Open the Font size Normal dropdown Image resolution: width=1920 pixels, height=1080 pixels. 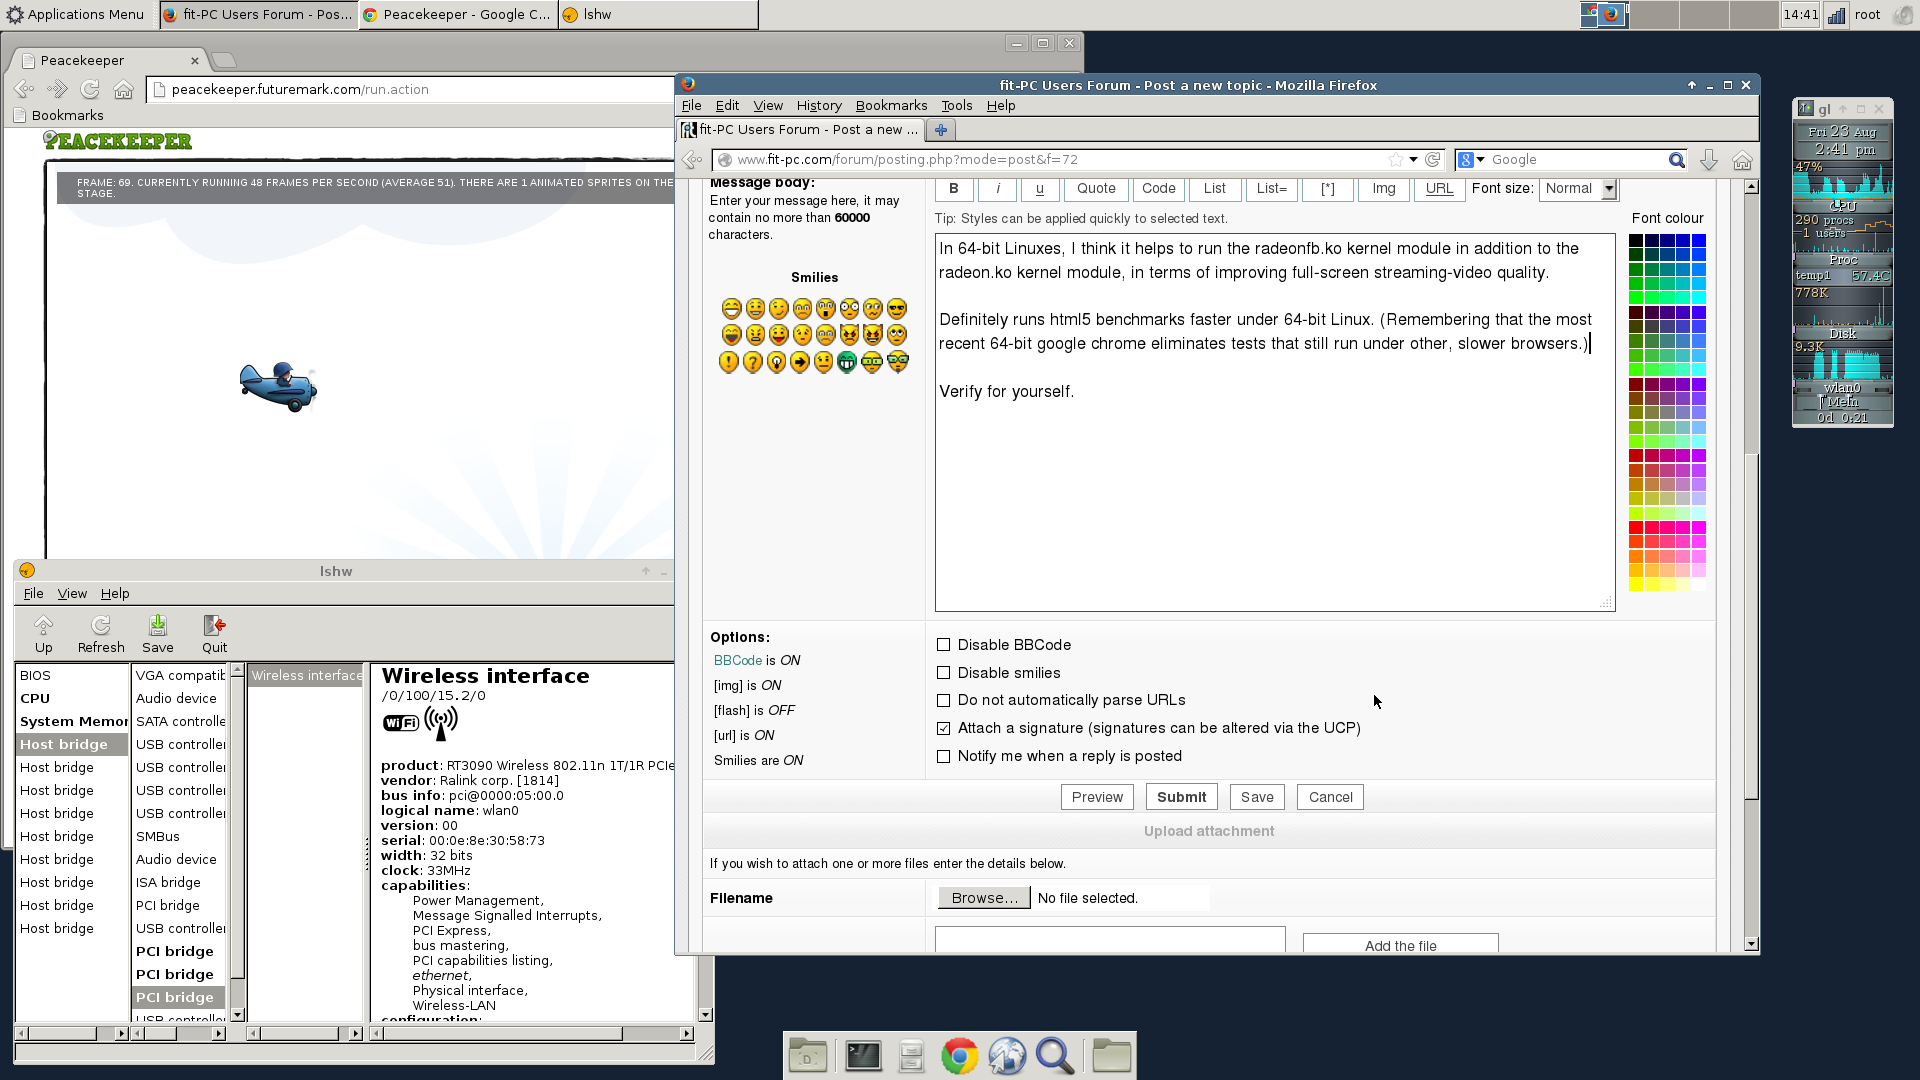tap(1578, 189)
